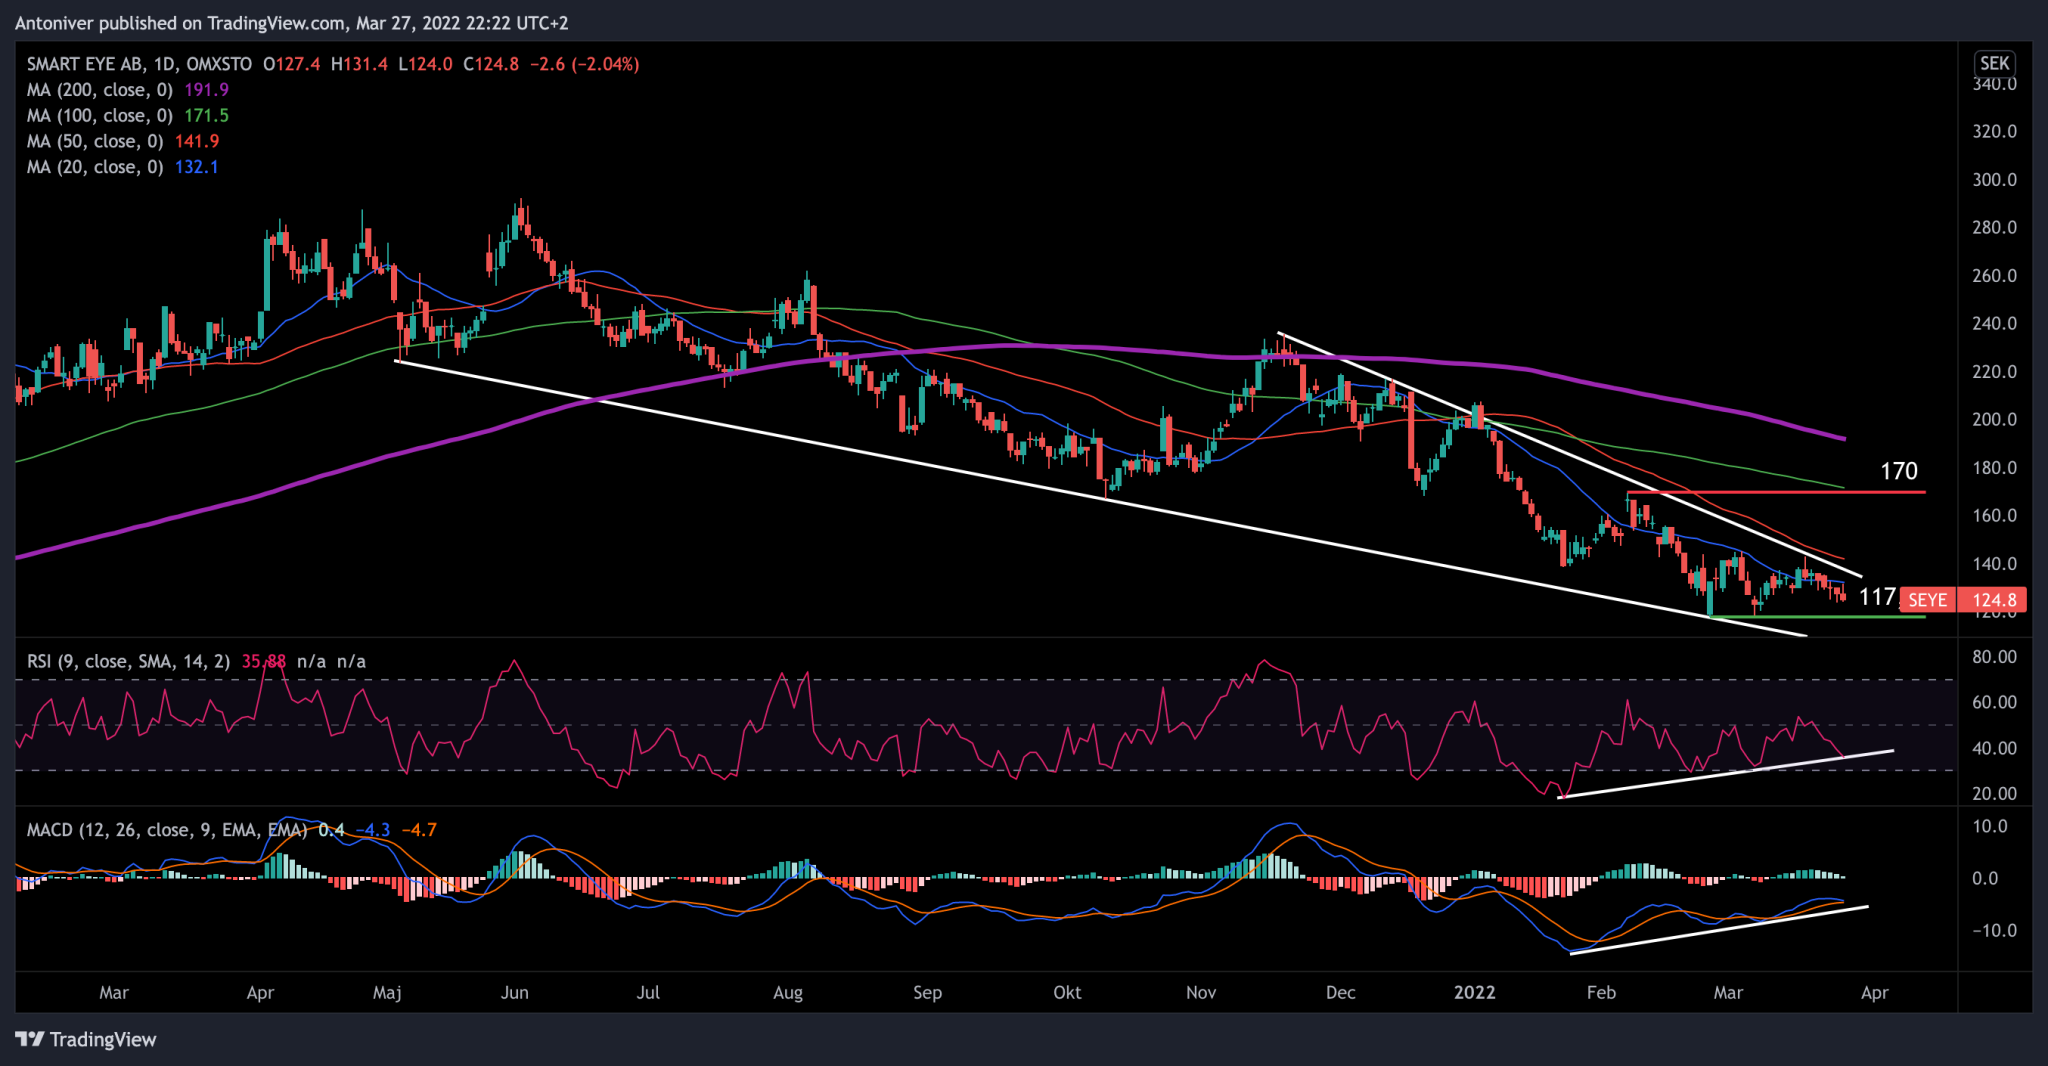Open the SEK currency selector
2048x1066 pixels.
coord(1994,63)
